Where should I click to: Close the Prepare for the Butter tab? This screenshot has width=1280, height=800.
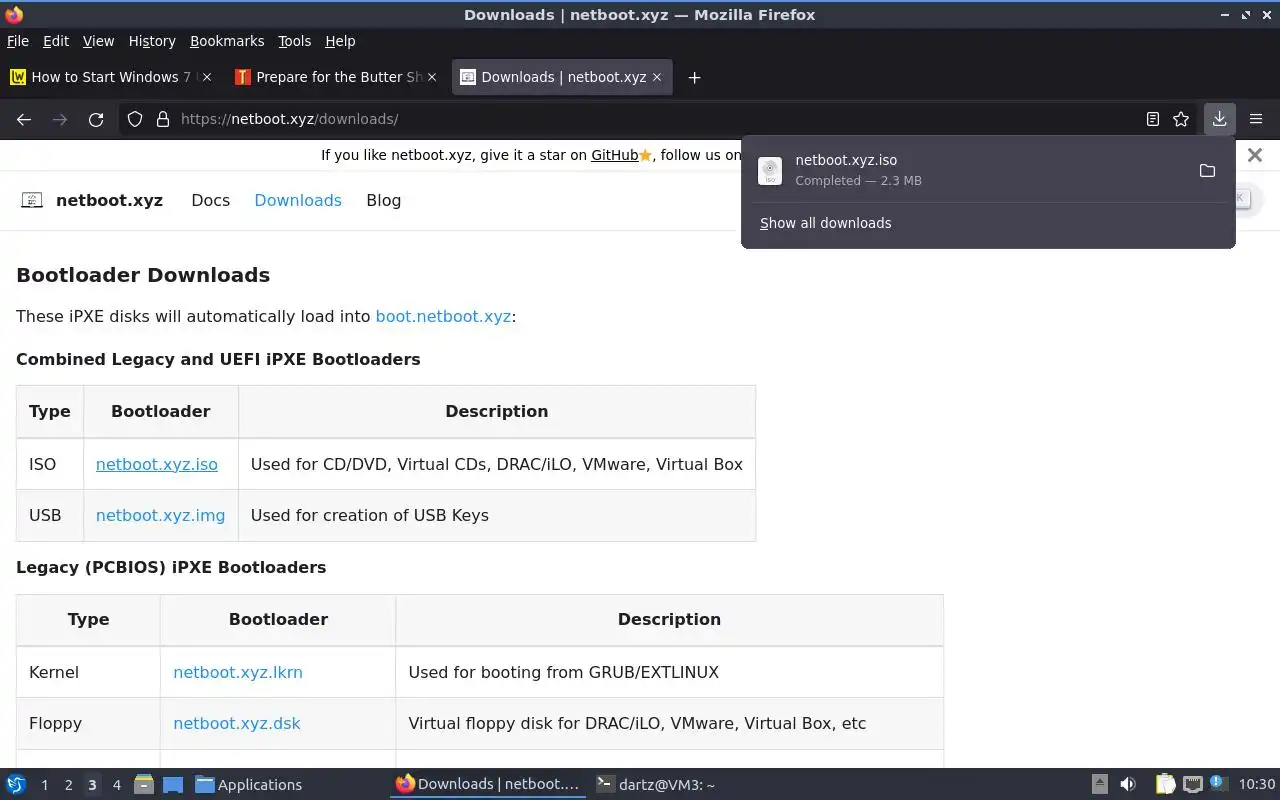click(x=432, y=77)
